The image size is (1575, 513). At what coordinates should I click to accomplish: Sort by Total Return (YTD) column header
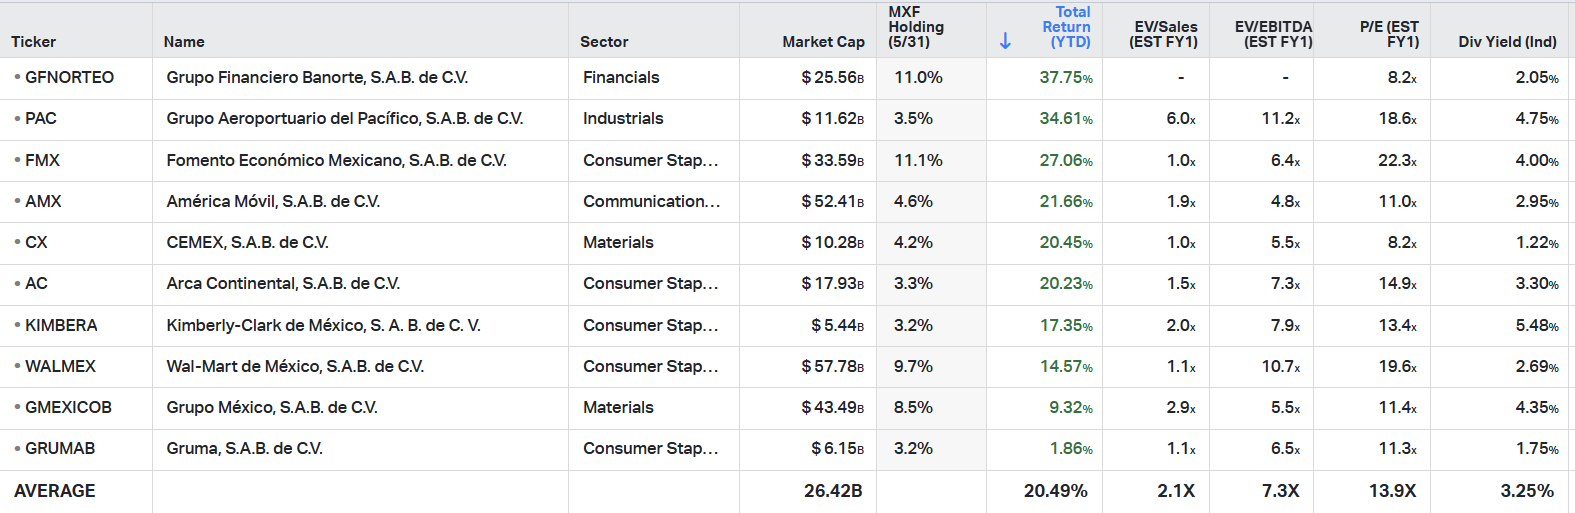point(1066,27)
